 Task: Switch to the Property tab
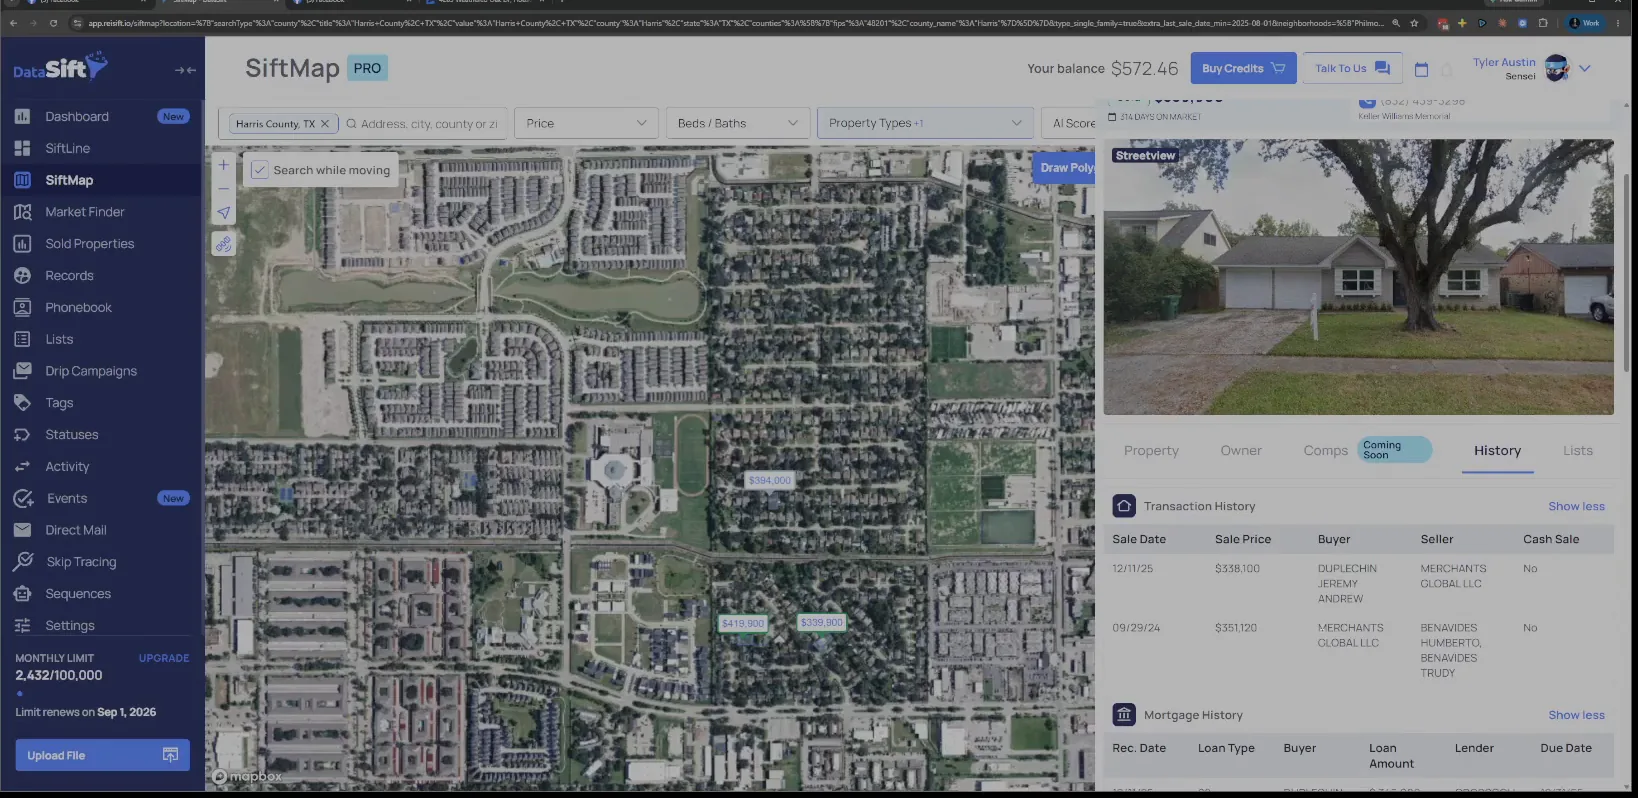point(1151,451)
